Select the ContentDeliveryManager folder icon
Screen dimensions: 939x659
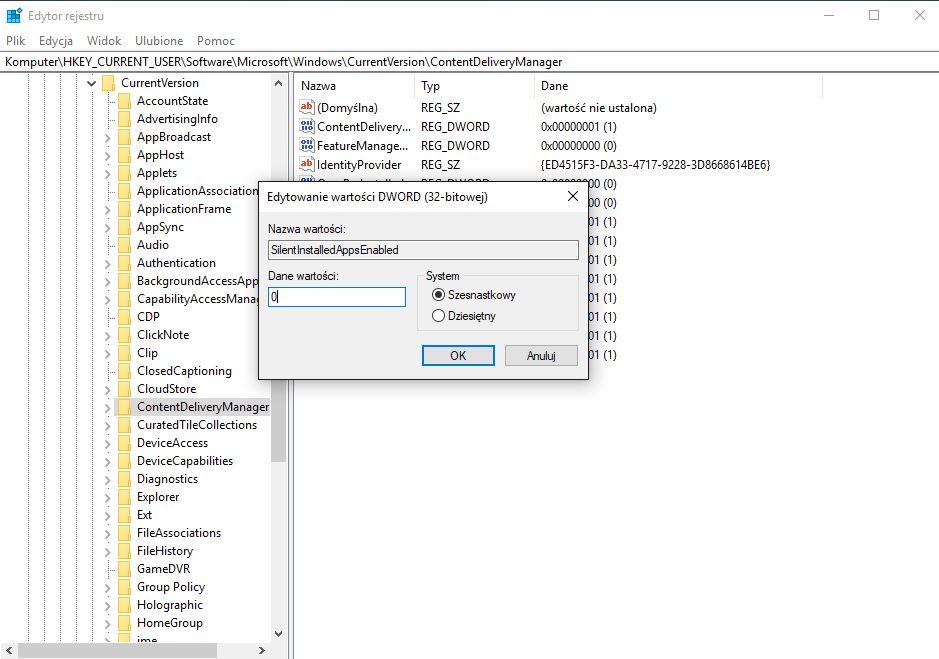click(124, 407)
